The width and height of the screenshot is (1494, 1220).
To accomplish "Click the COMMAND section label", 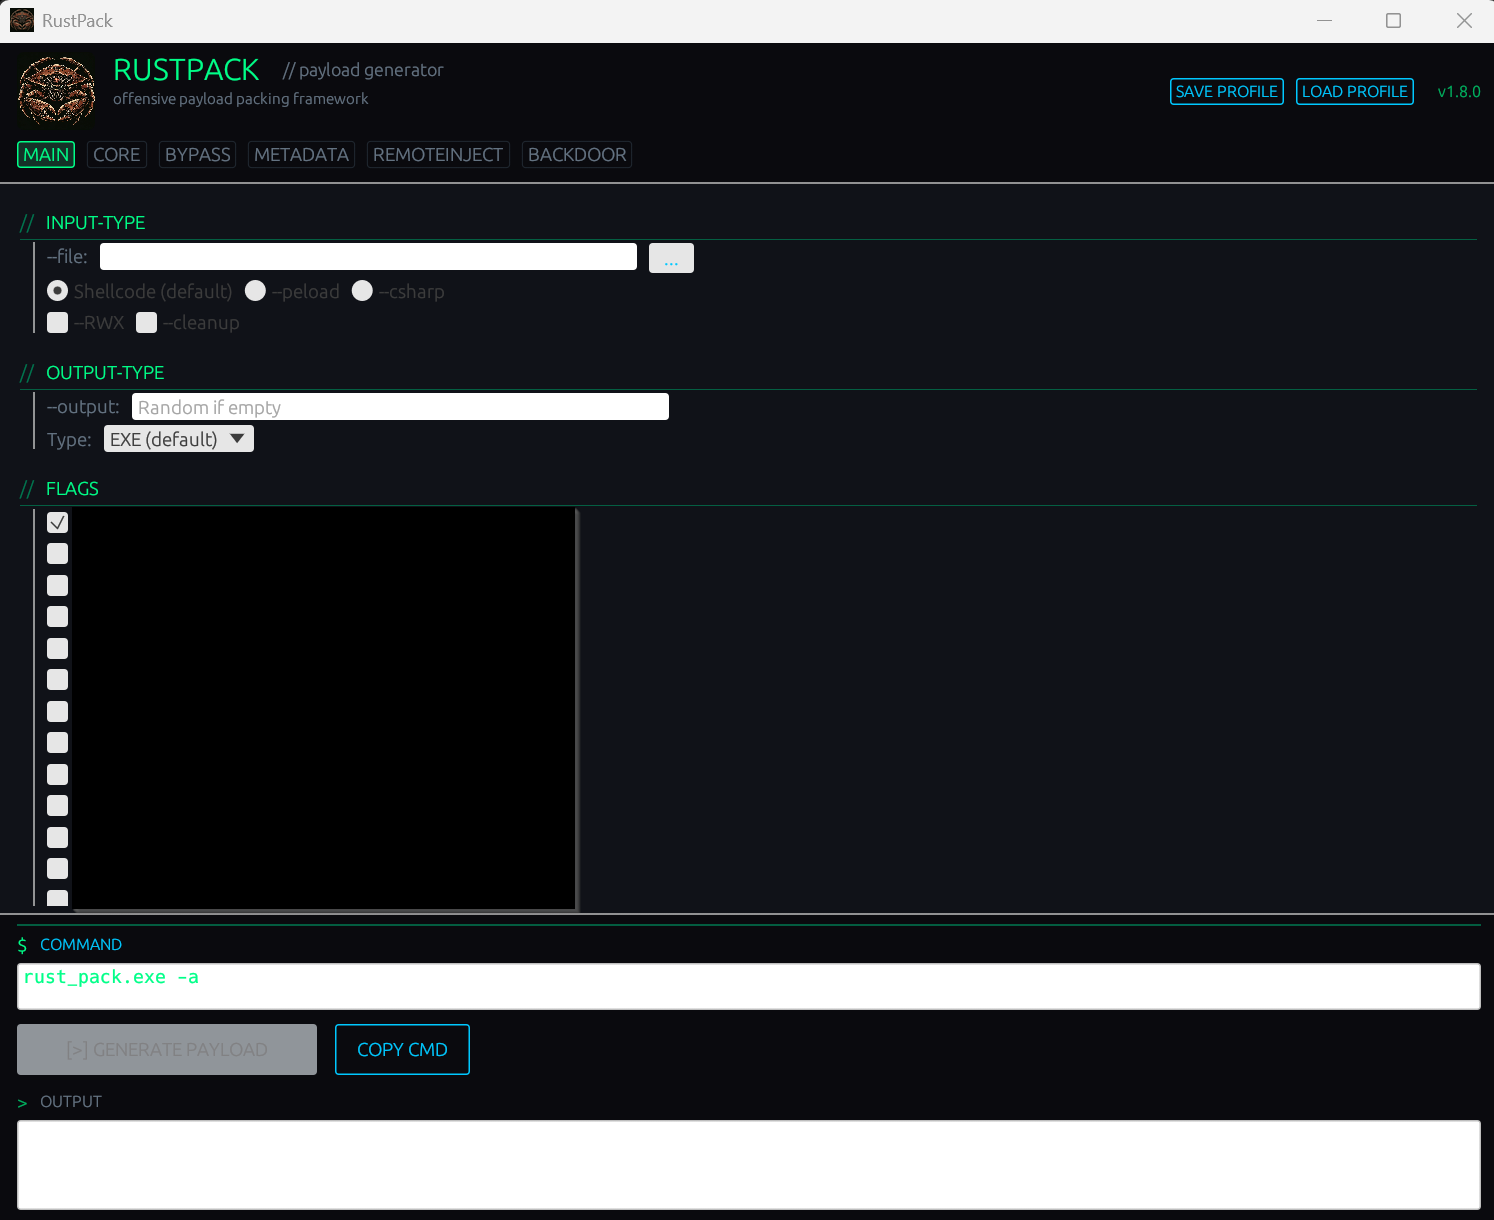I will (x=81, y=945).
